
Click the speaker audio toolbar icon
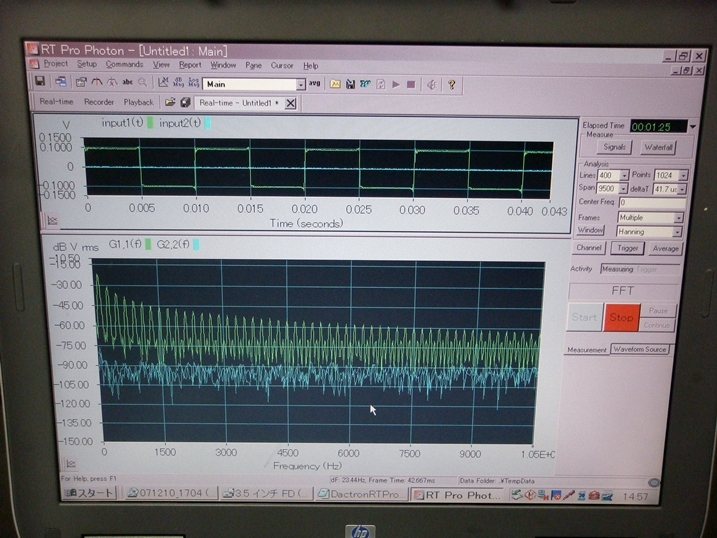tap(431, 85)
